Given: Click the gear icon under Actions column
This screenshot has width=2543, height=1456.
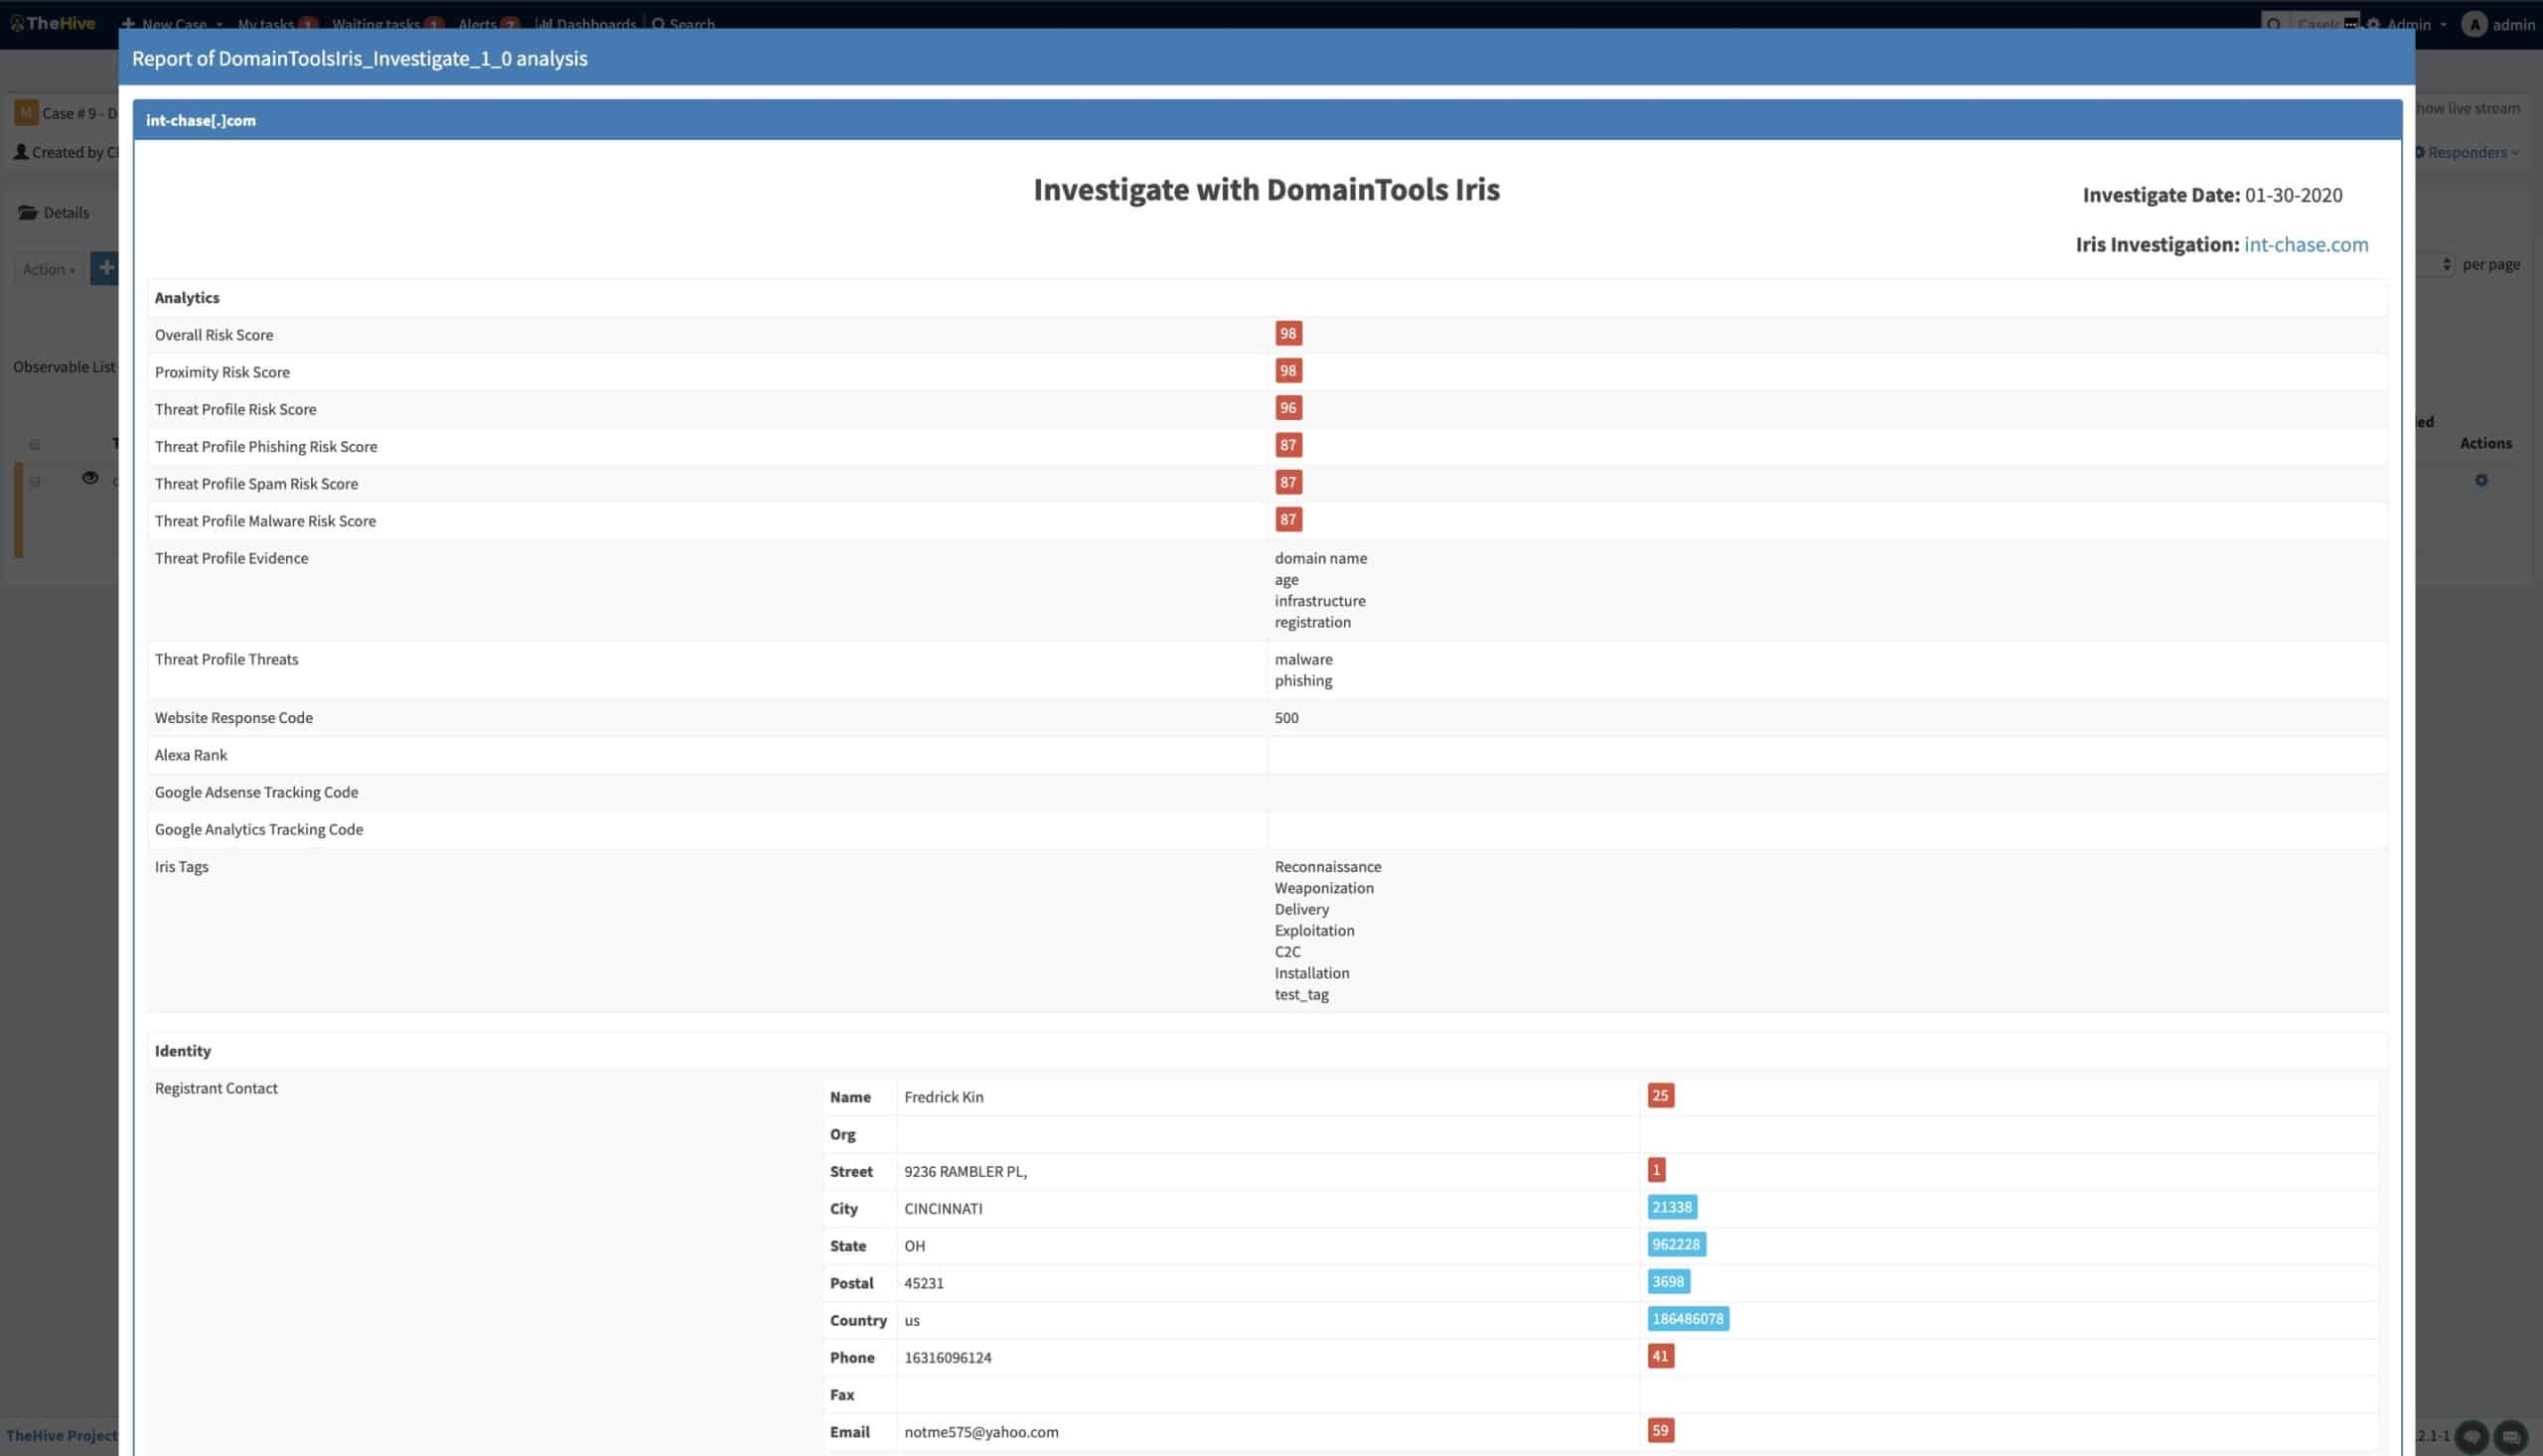Looking at the screenshot, I should (2480, 480).
